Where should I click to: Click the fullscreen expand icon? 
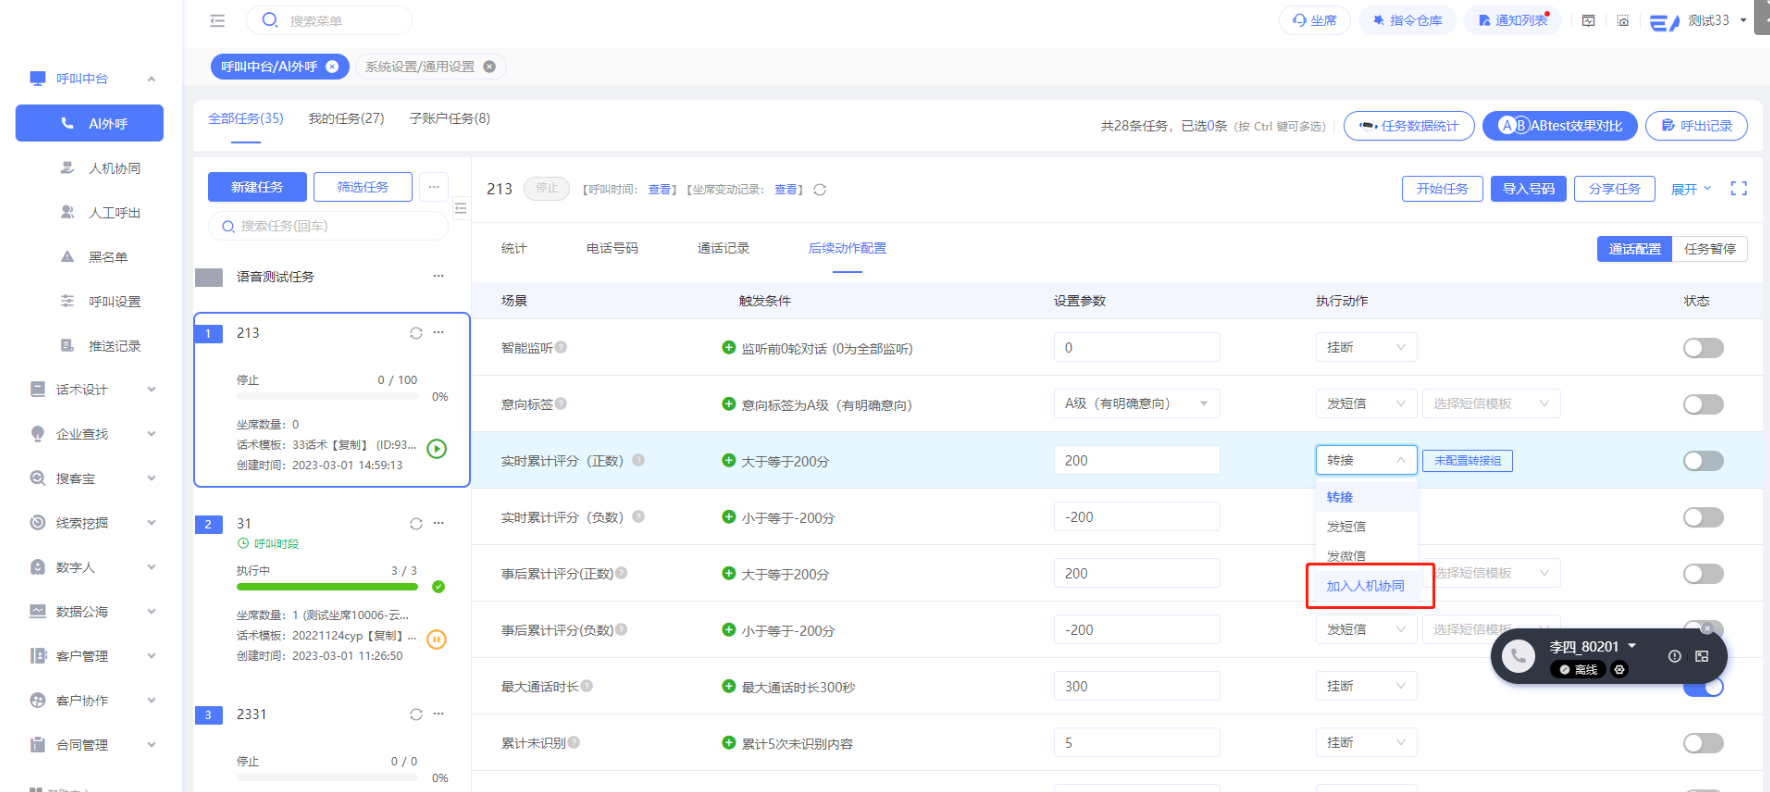point(1738,188)
